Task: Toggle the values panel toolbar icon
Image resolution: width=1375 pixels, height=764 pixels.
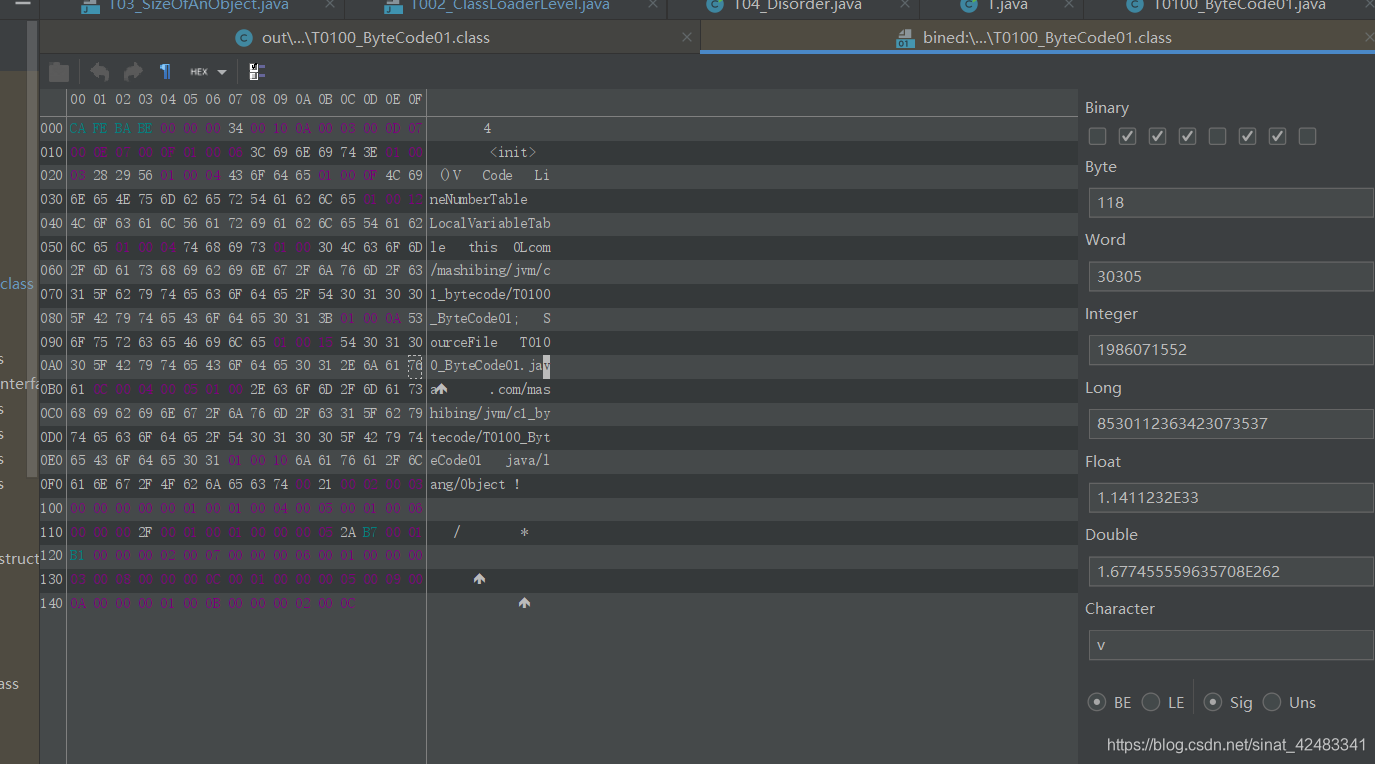Action: point(257,72)
